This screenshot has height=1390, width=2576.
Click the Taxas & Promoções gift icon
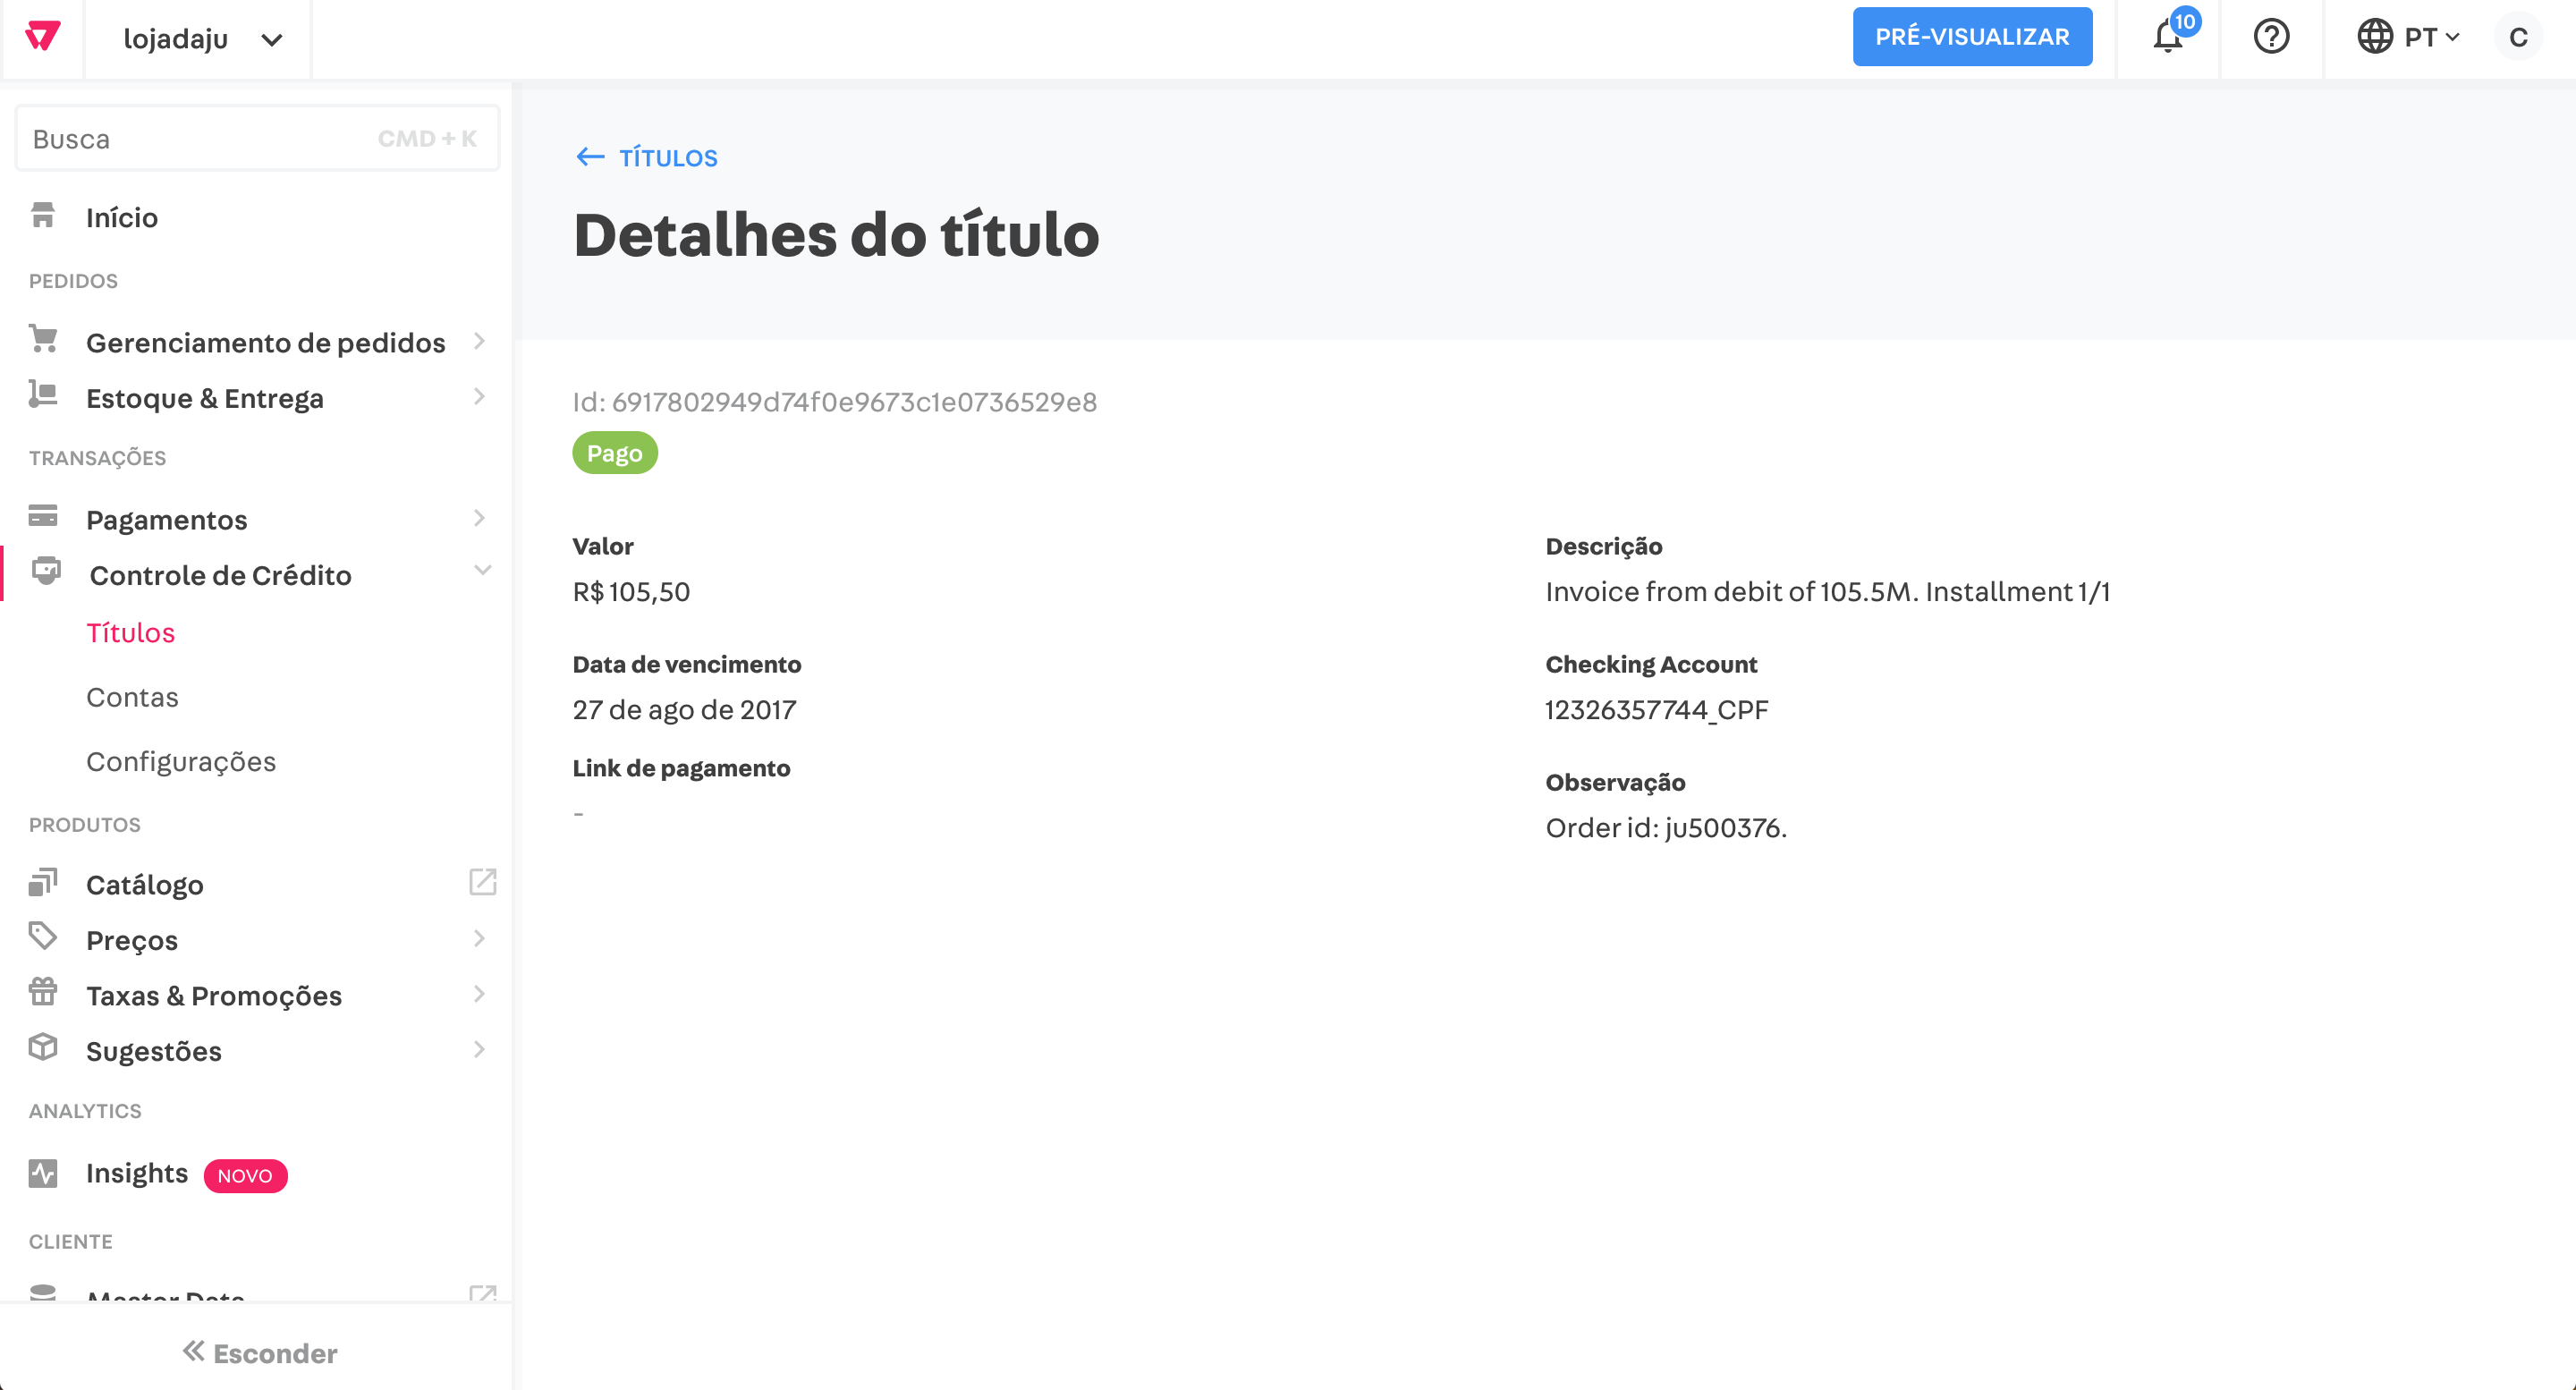click(43, 992)
